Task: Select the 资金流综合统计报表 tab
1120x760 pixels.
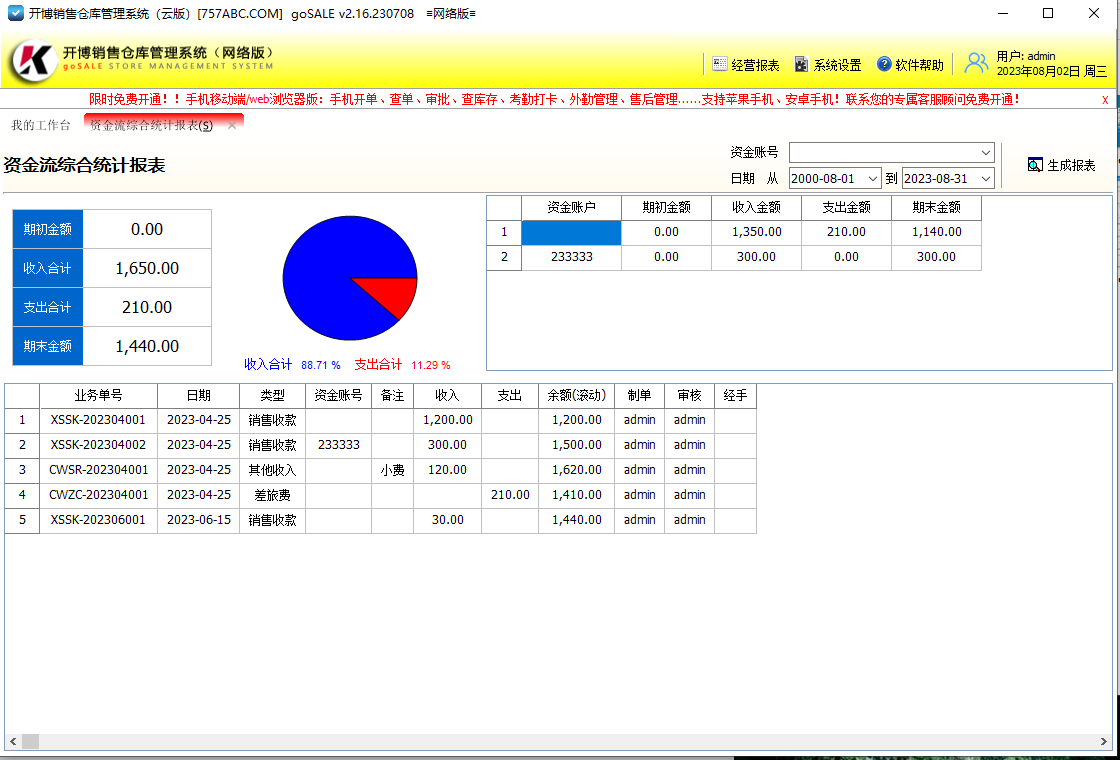Action: pos(150,125)
